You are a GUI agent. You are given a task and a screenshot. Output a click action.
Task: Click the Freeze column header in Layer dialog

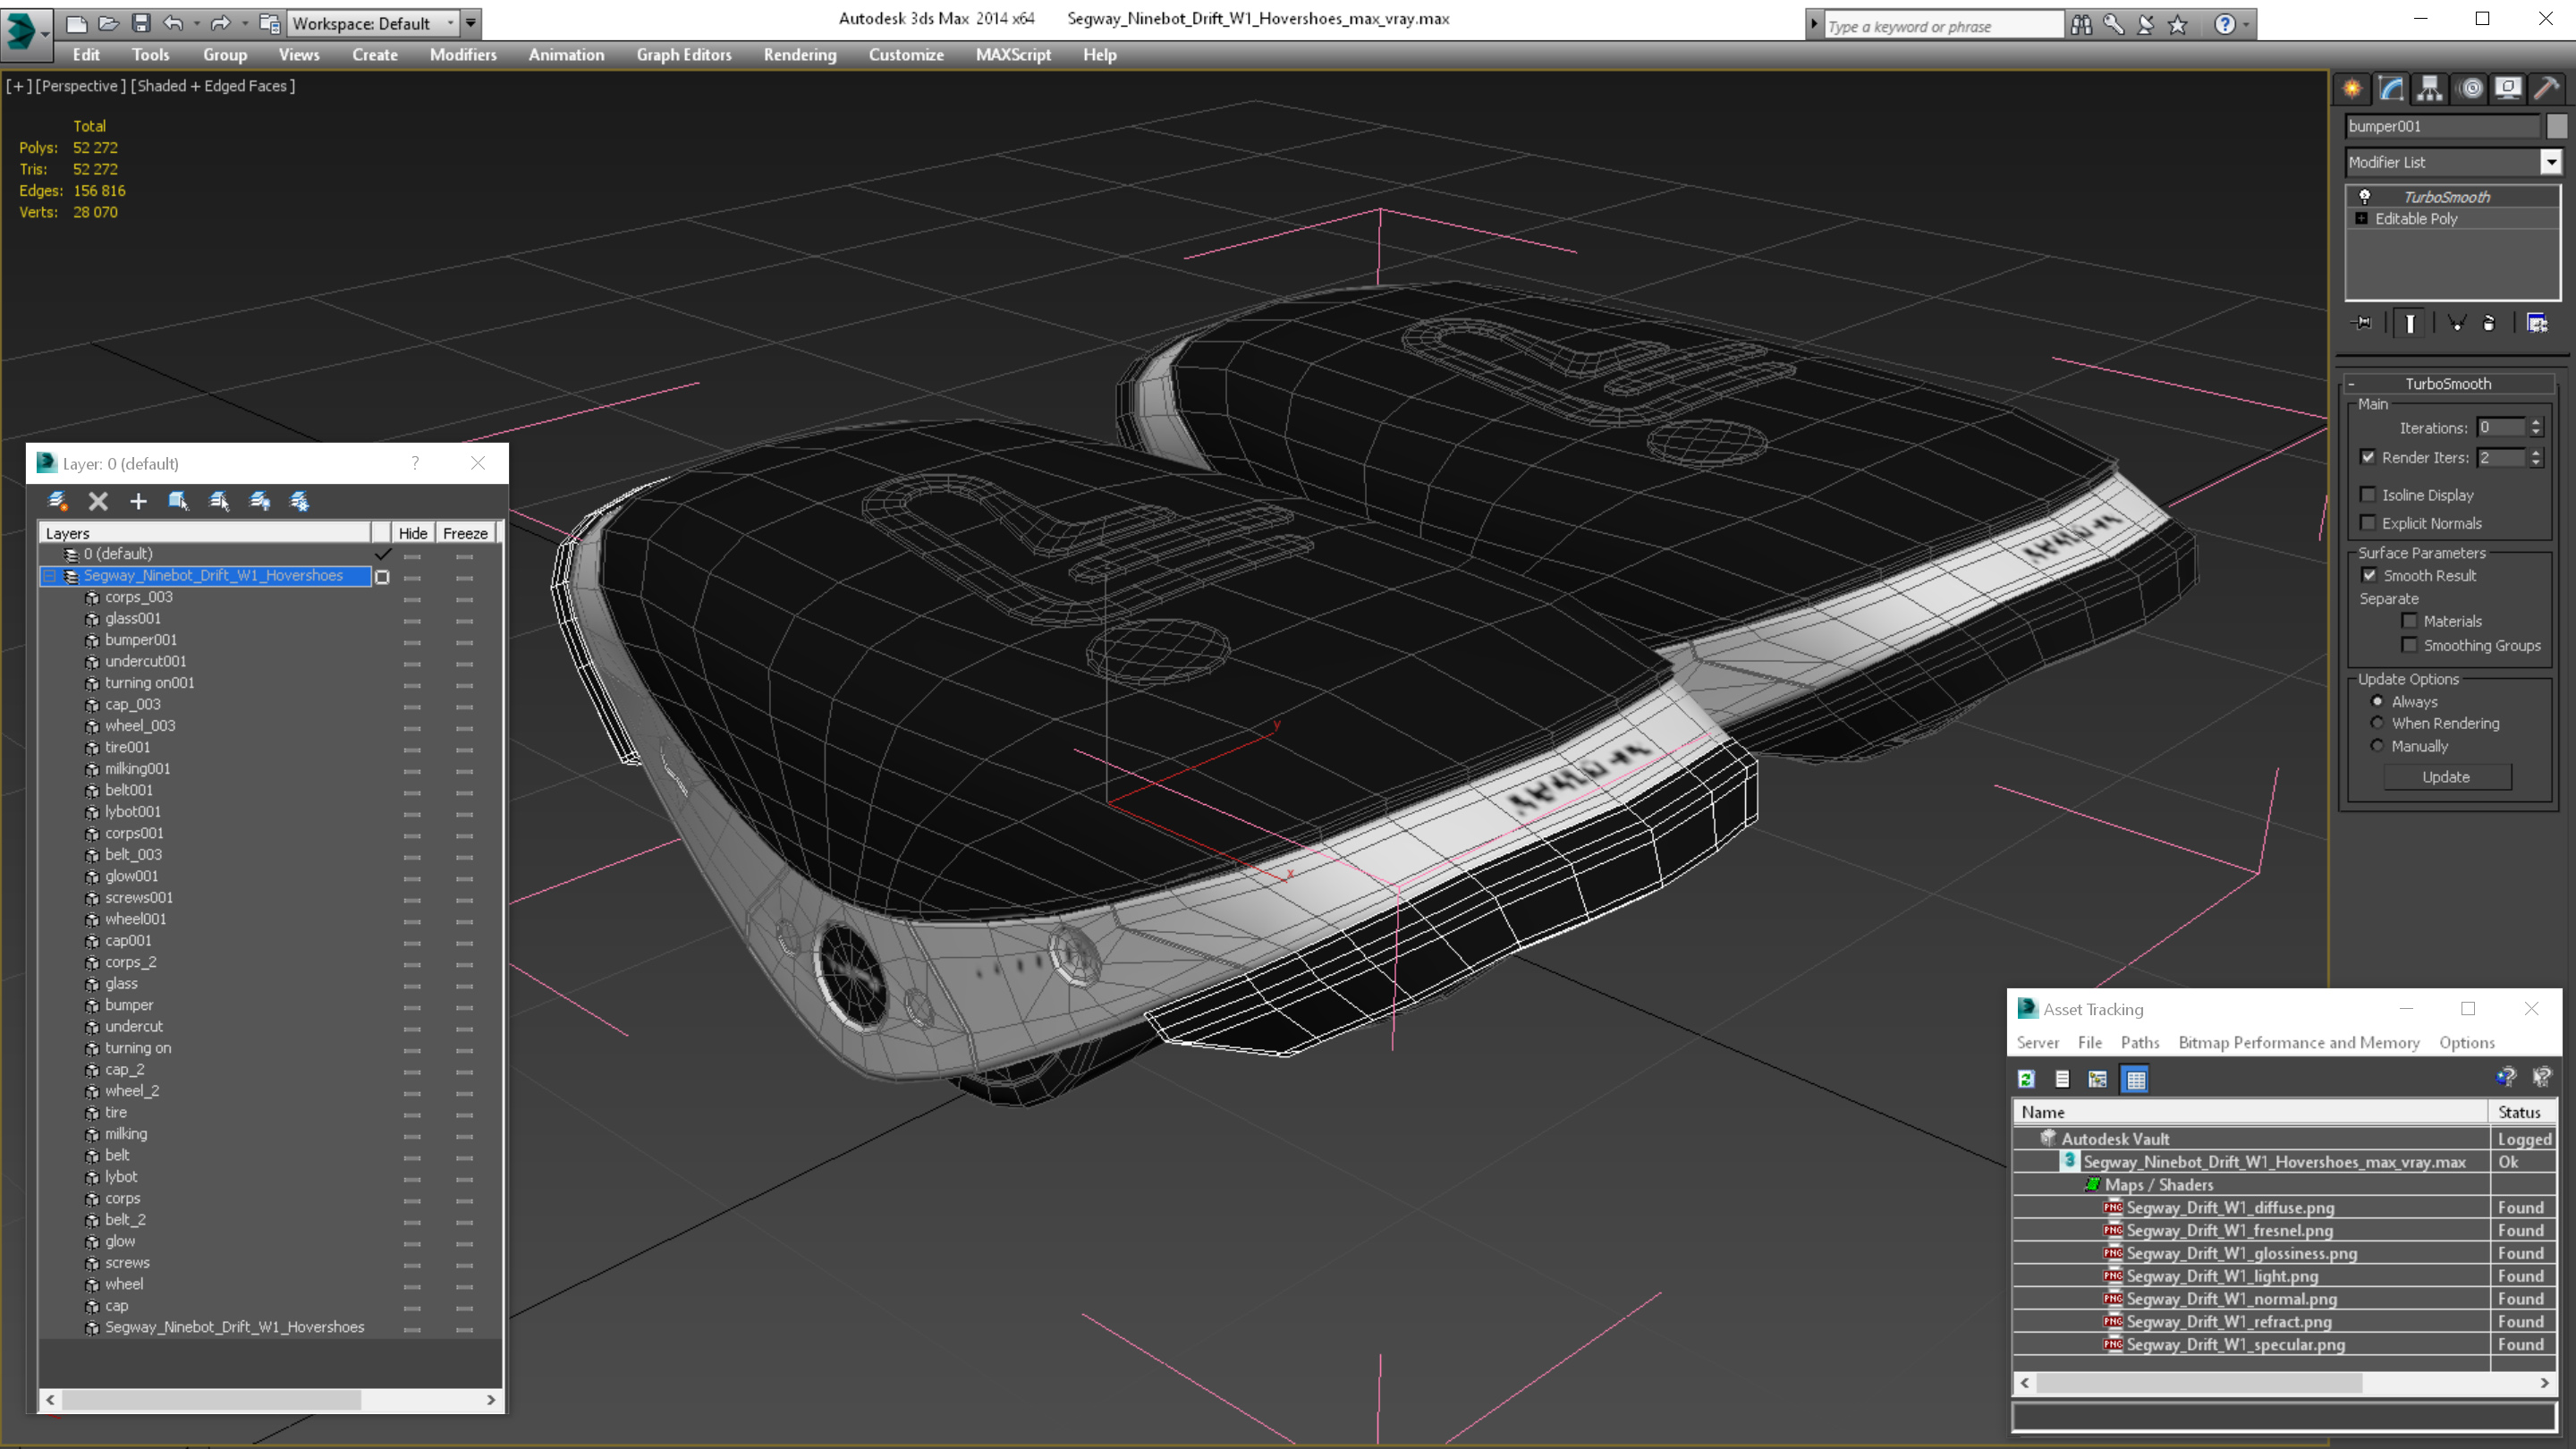465,533
